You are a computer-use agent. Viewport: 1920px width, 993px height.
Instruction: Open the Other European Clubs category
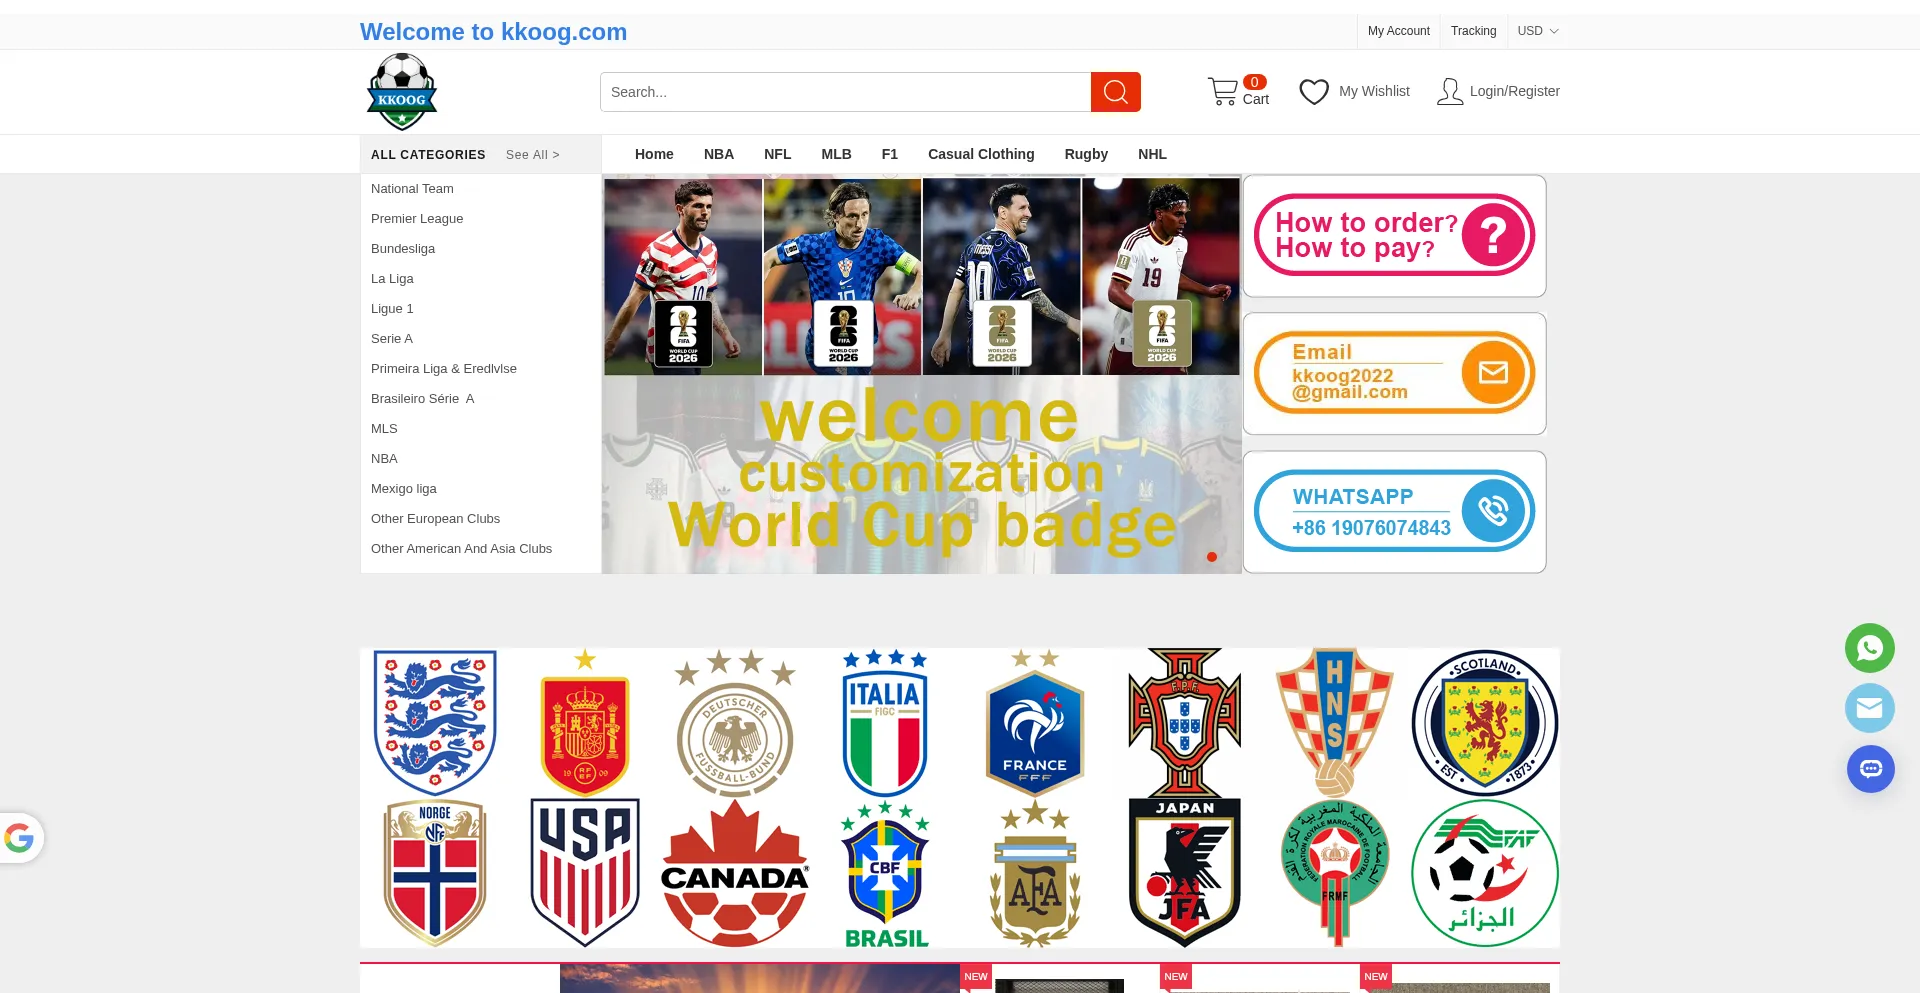tap(435, 519)
